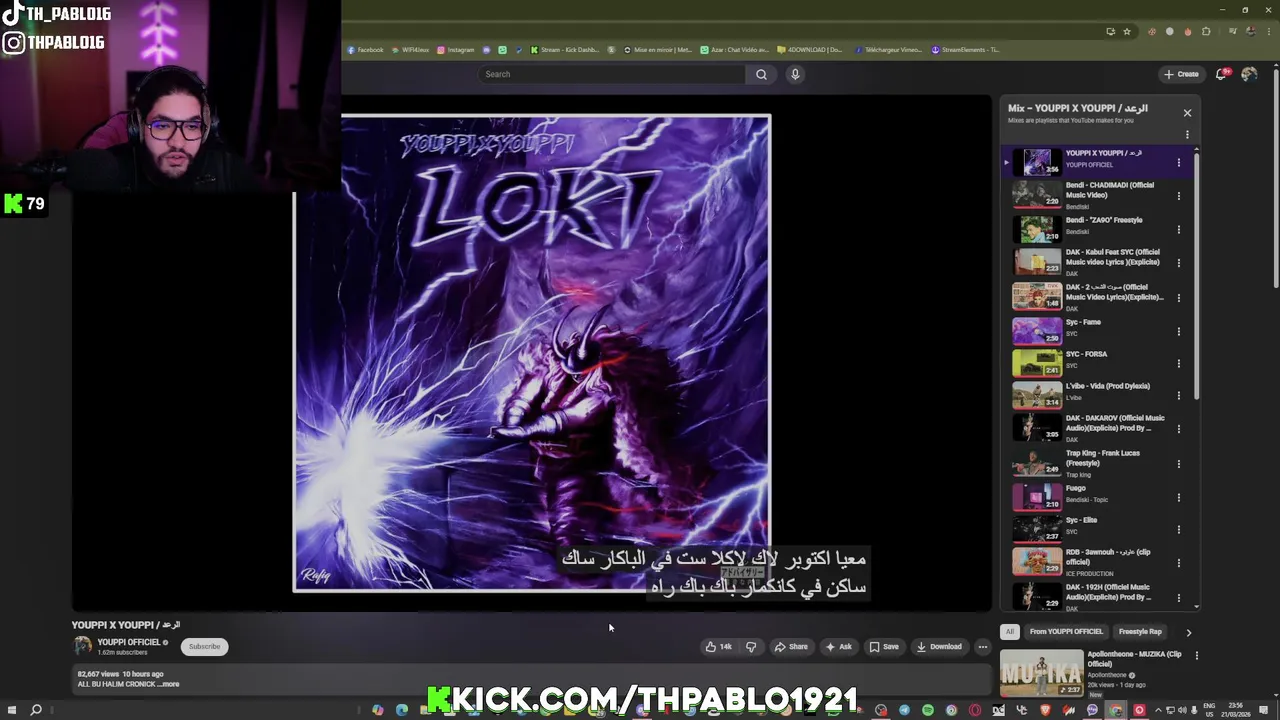Open options for Apollontheone - MUZIKA recommendation

click(x=1196, y=656)
